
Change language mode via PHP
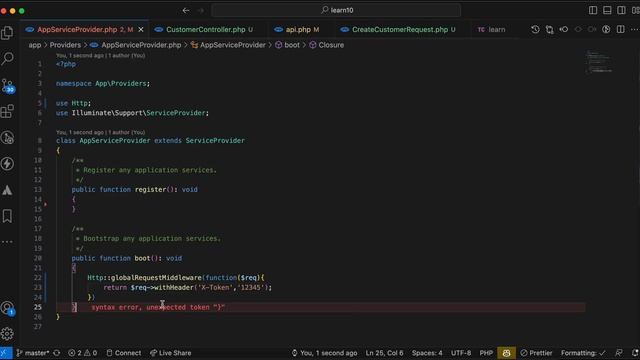click(x=486, y=353)
